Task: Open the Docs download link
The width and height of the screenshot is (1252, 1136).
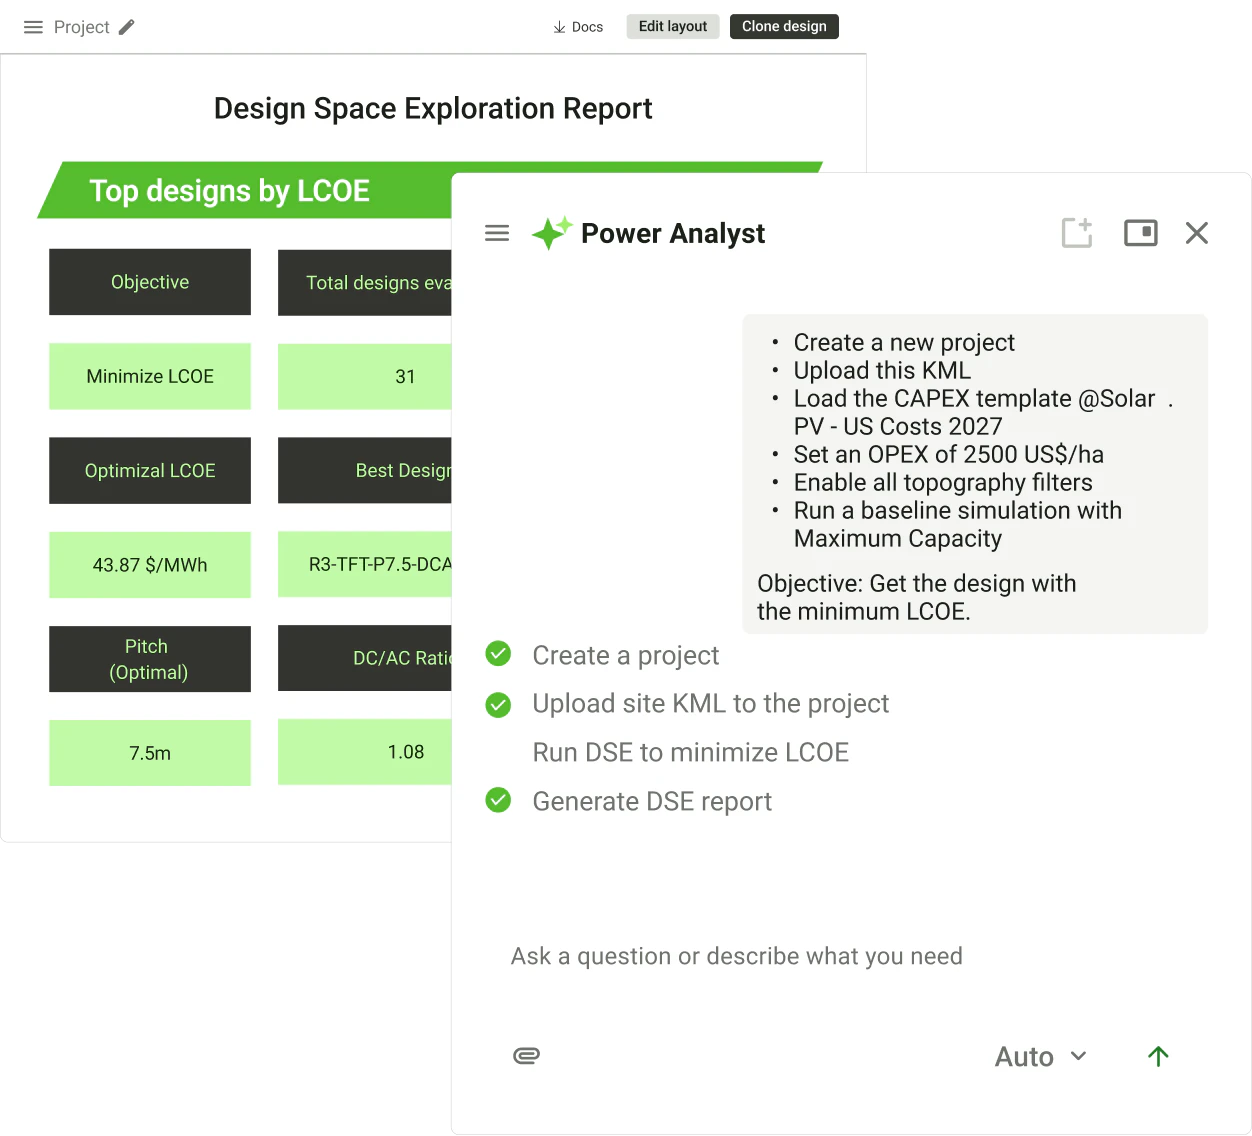Action: coord(578,27)
